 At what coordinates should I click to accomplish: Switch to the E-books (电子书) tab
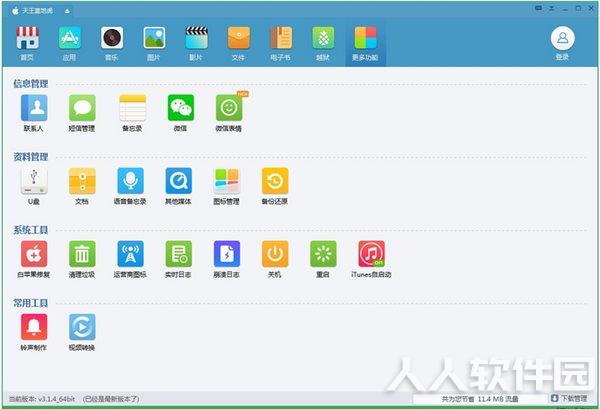click(x=280, y=44)
